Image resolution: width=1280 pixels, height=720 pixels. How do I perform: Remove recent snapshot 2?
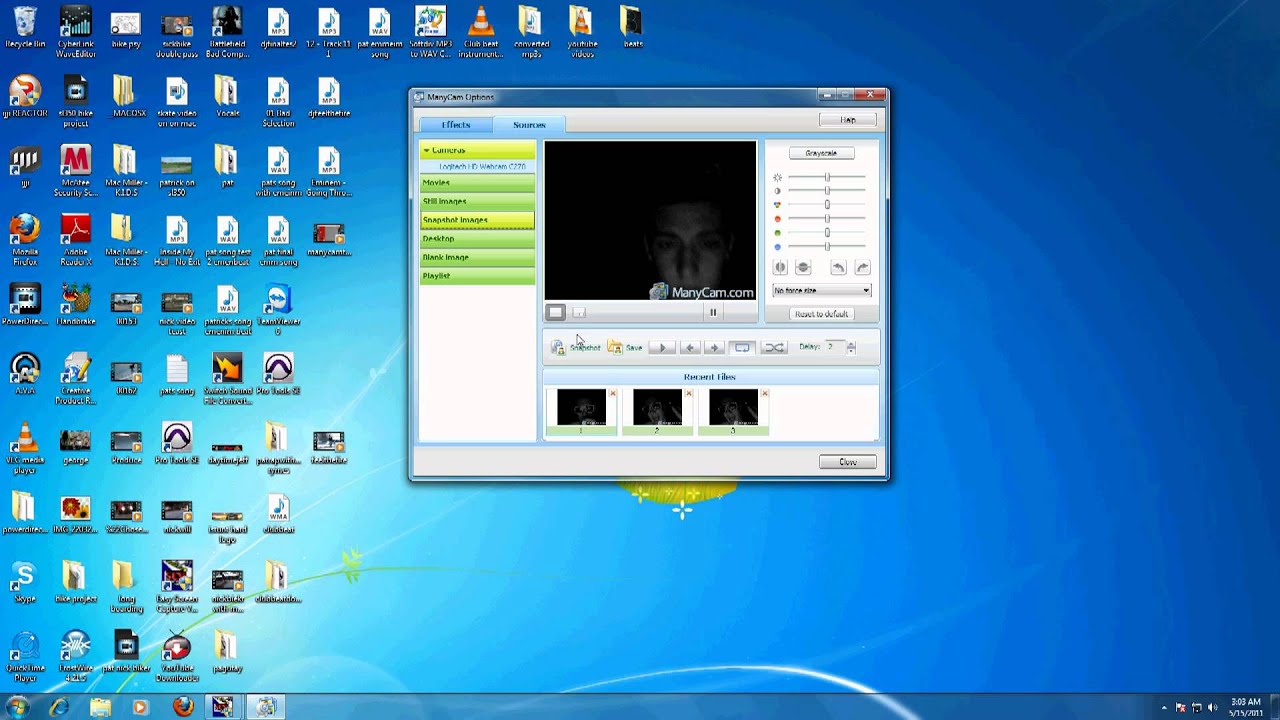tap(689, 393)
